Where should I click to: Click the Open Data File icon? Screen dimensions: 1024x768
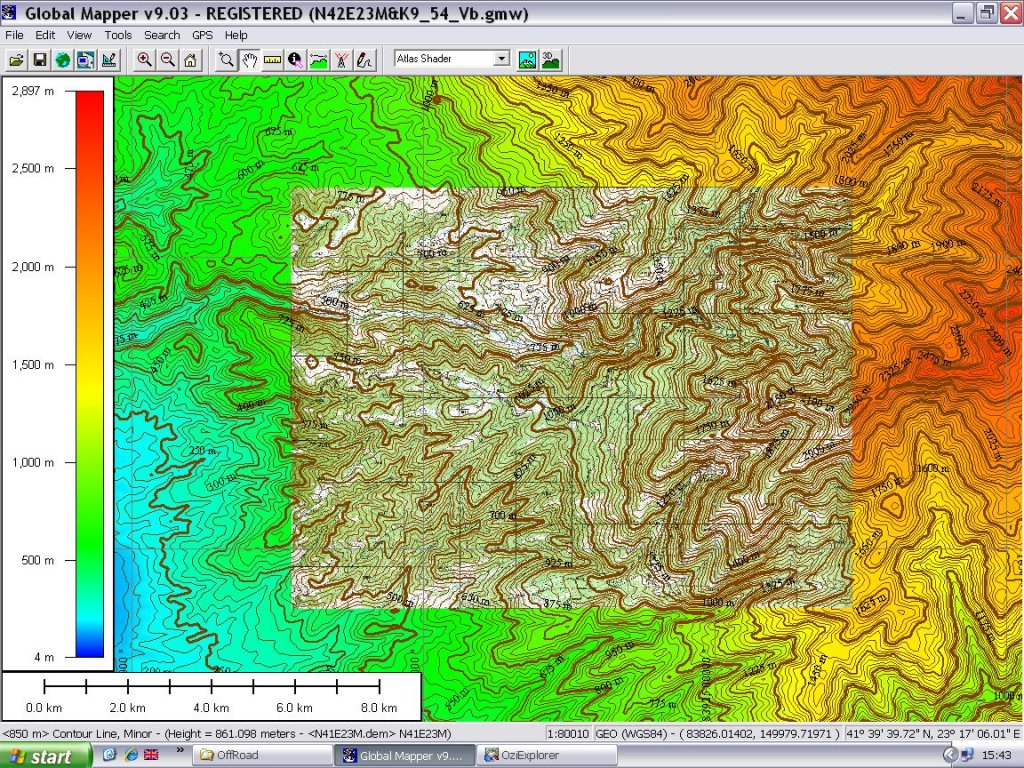pyautogui.click(x=17, y=60)
